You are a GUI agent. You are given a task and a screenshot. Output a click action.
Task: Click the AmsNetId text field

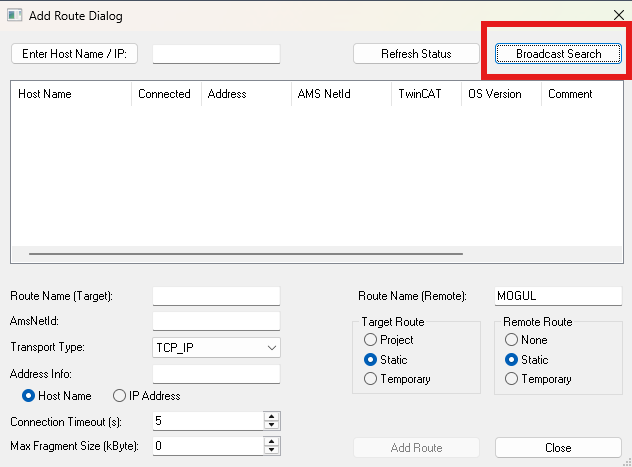pos(216,321)
